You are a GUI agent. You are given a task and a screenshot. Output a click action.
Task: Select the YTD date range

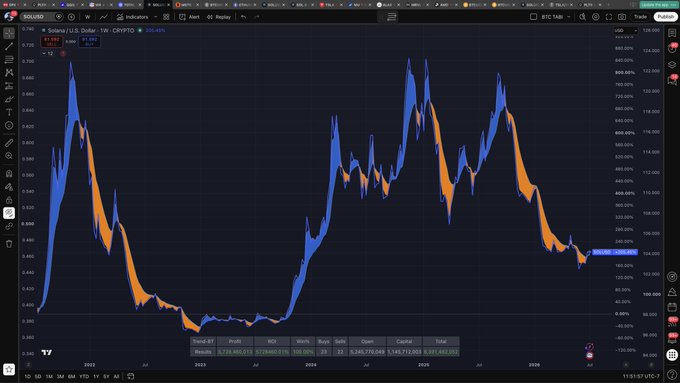tap(84, 376)
